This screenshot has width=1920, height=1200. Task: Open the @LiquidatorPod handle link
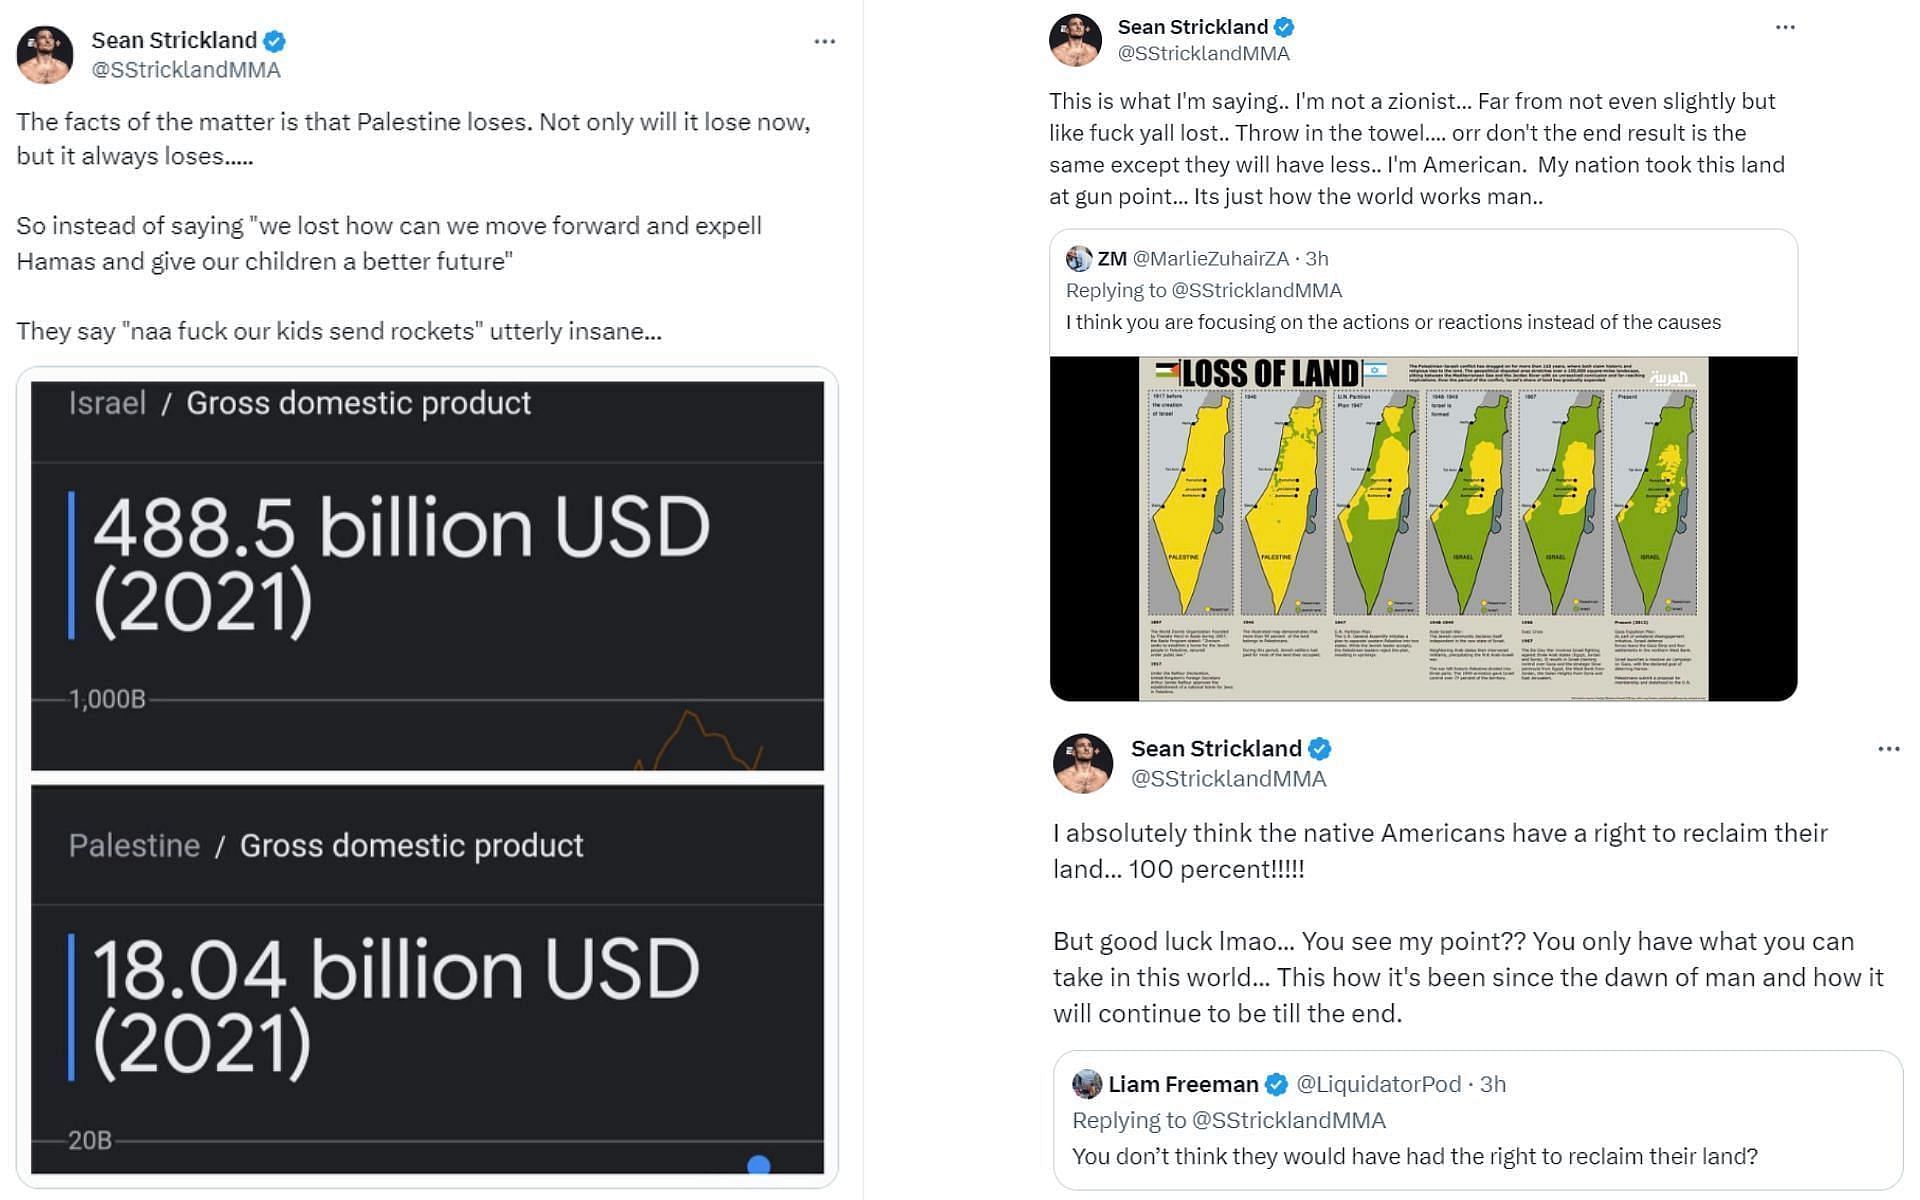pyautogui.click(x=1378, y=1084)
